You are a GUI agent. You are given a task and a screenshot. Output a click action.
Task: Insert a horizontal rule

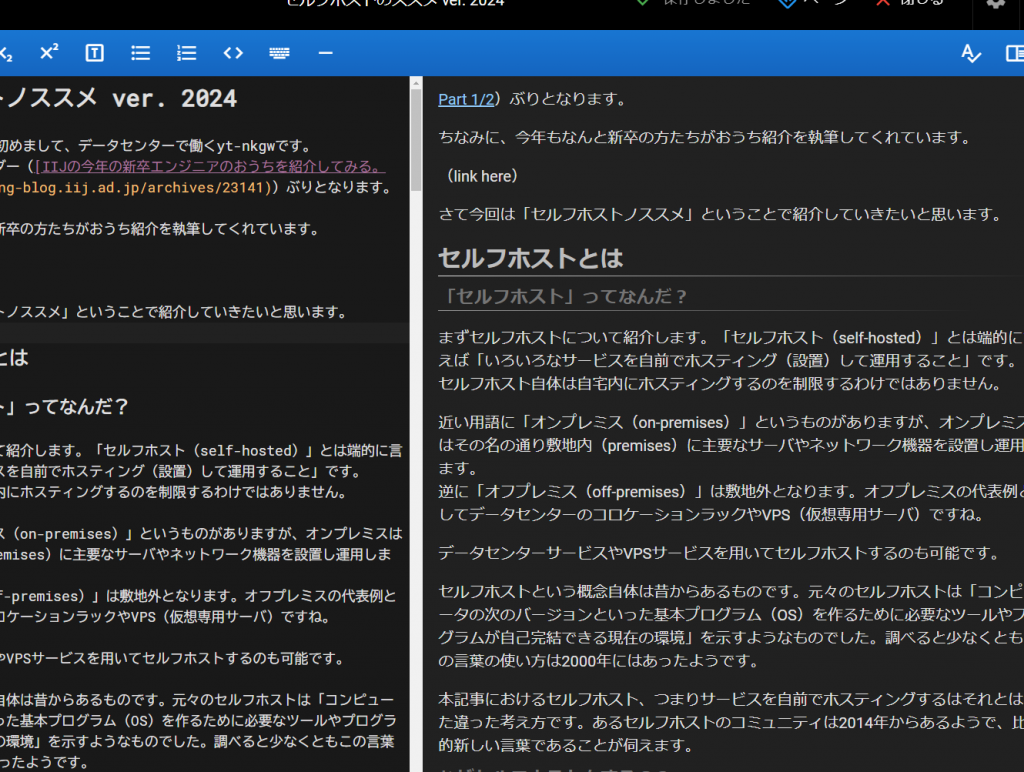tap(325, 53)
